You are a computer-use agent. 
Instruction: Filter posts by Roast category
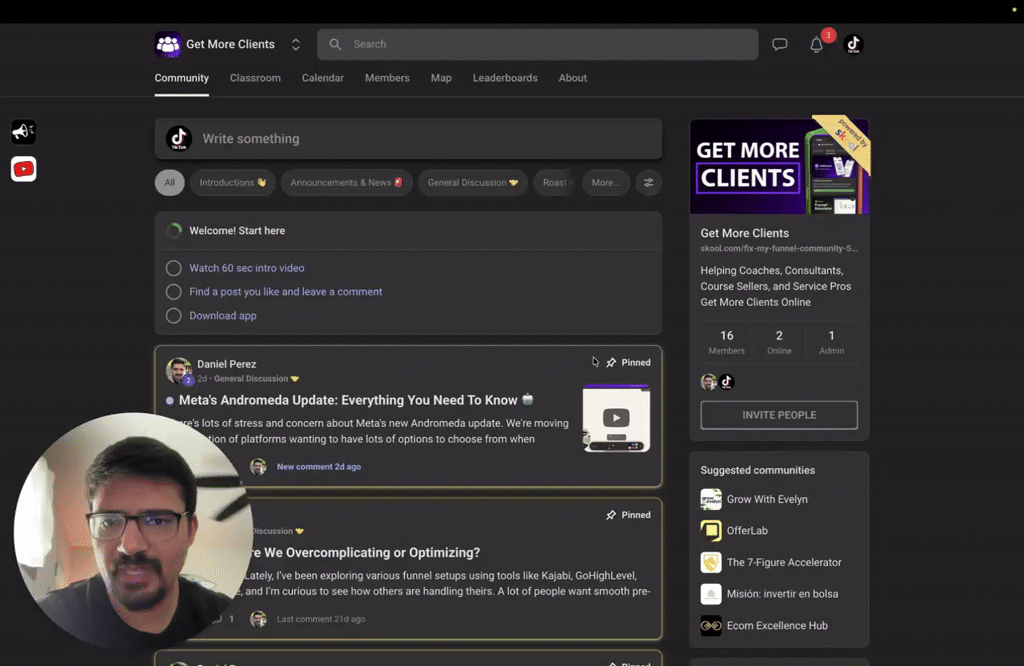[556, 183]
